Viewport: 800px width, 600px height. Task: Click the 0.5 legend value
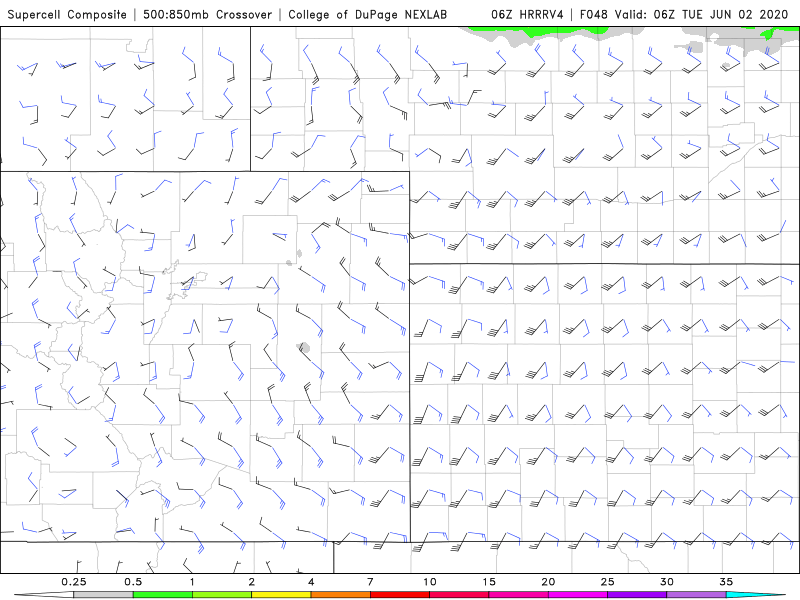pyautogui.click(x=133, y=582)
